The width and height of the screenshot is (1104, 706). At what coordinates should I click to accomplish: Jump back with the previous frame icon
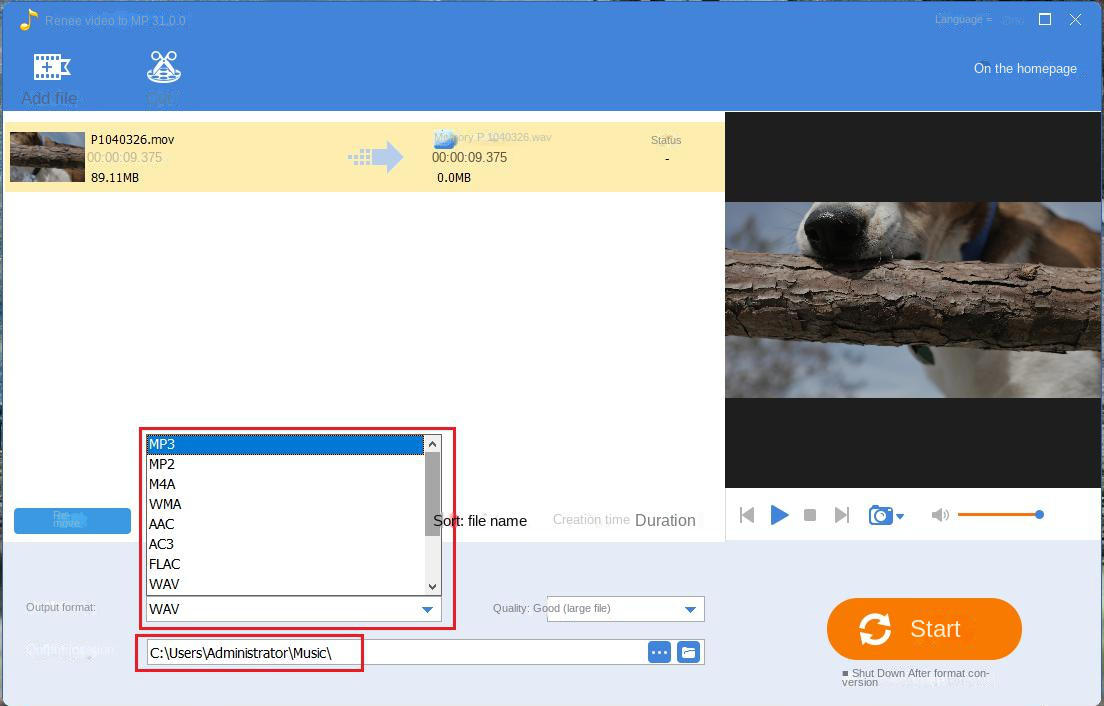point(747,514)
